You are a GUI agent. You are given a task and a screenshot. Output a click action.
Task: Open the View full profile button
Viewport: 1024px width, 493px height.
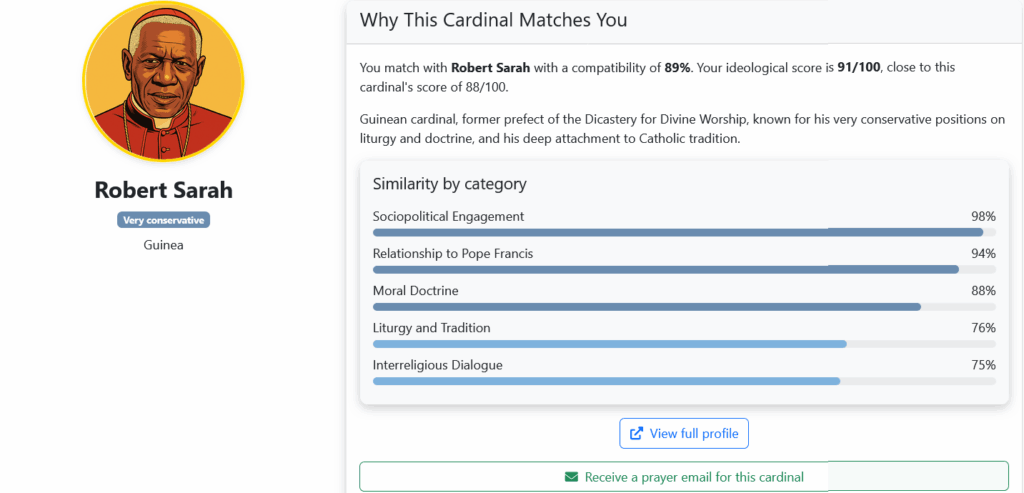click(x=684, y=434)
